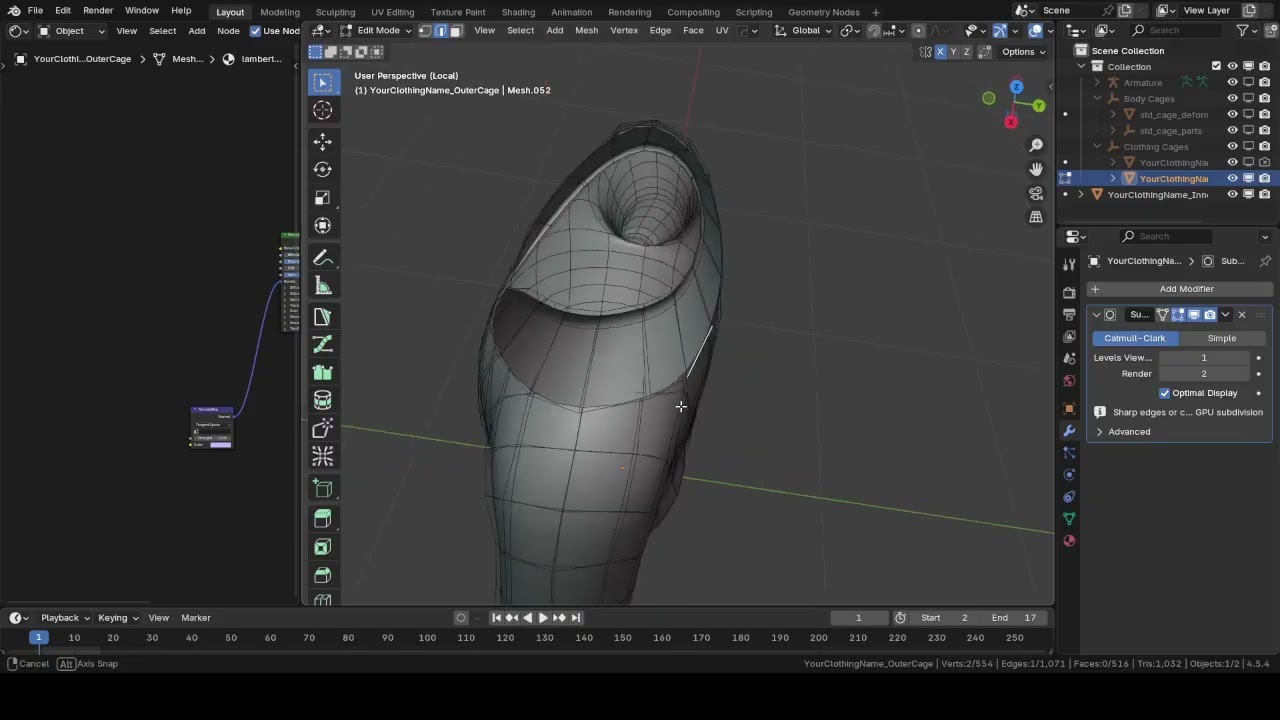This screenshot has height=720, width=1280.
Task: Adjust the Levels Viewport value field
Action: [x=1204, y=357]
